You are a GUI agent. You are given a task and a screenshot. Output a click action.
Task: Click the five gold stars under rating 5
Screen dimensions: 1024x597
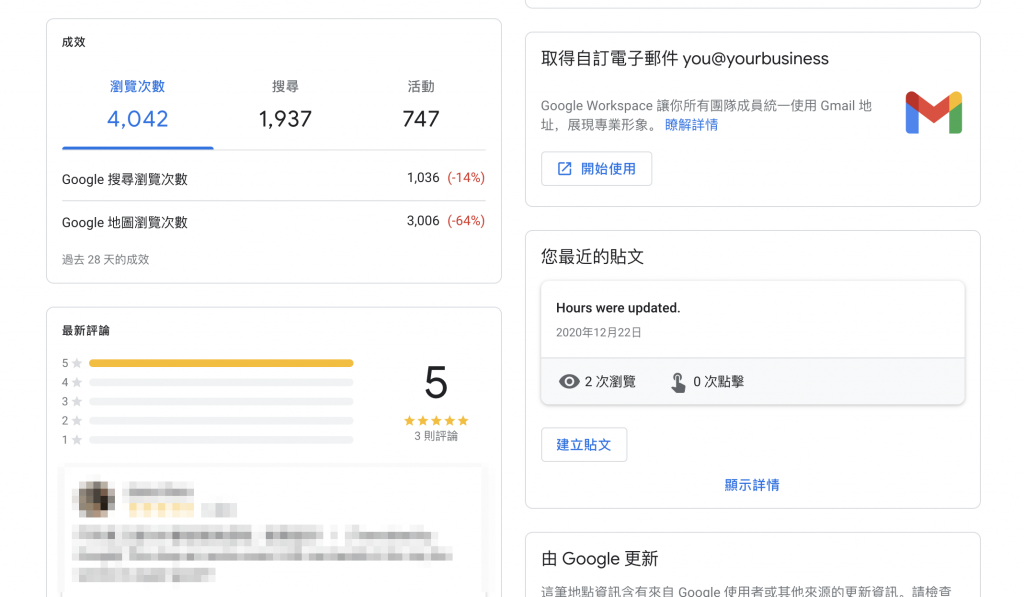(x=436, y=421)
